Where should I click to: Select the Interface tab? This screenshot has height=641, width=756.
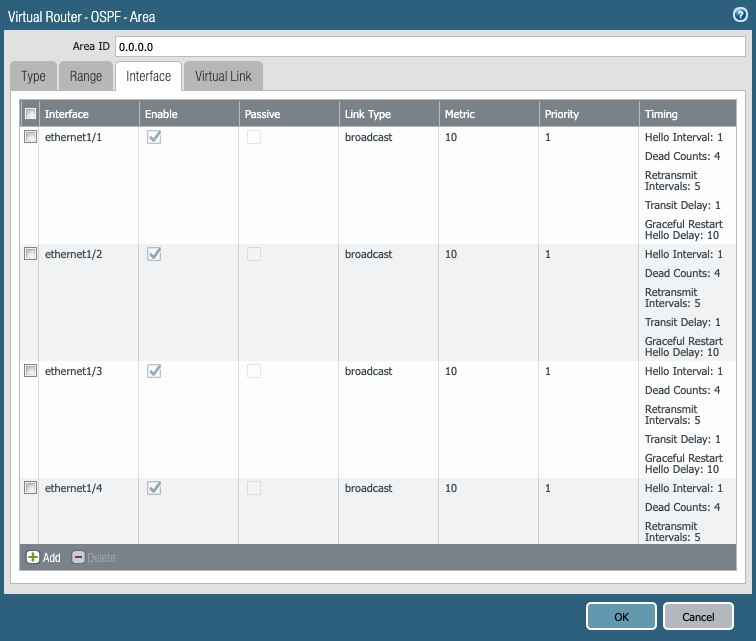[148, 76]
